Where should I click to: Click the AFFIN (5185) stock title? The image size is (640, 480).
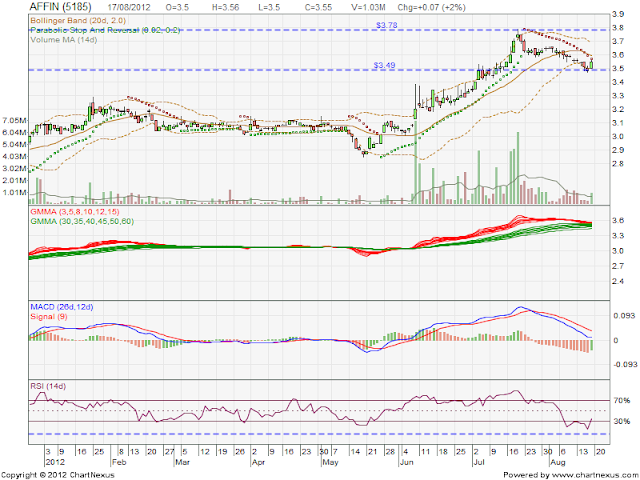[60, 7]
